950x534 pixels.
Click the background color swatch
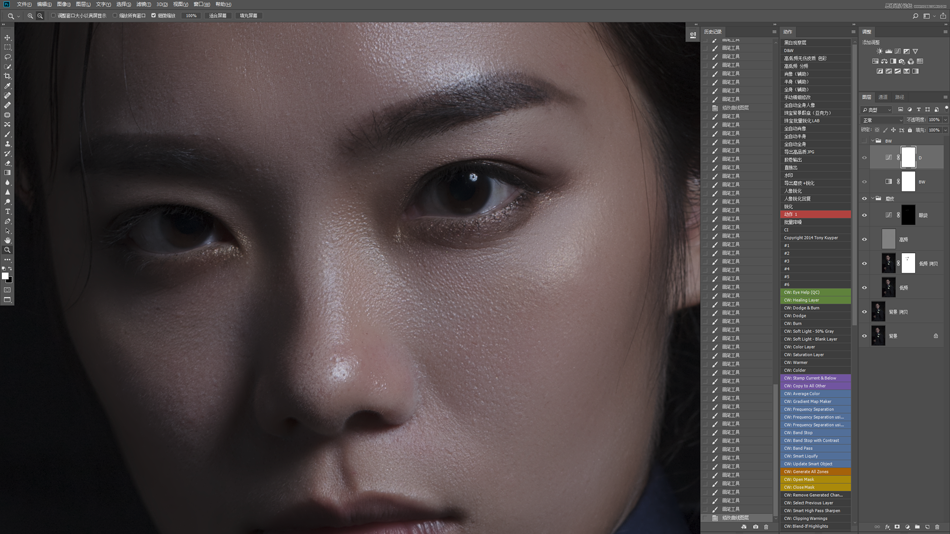(9, 279)
